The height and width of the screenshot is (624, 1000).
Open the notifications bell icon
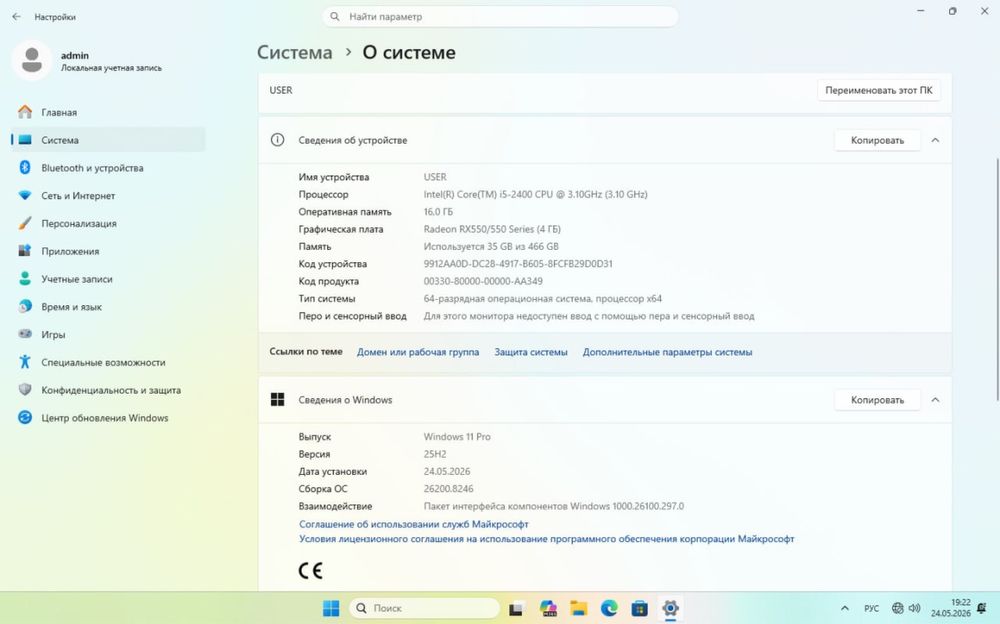point(982,608)
